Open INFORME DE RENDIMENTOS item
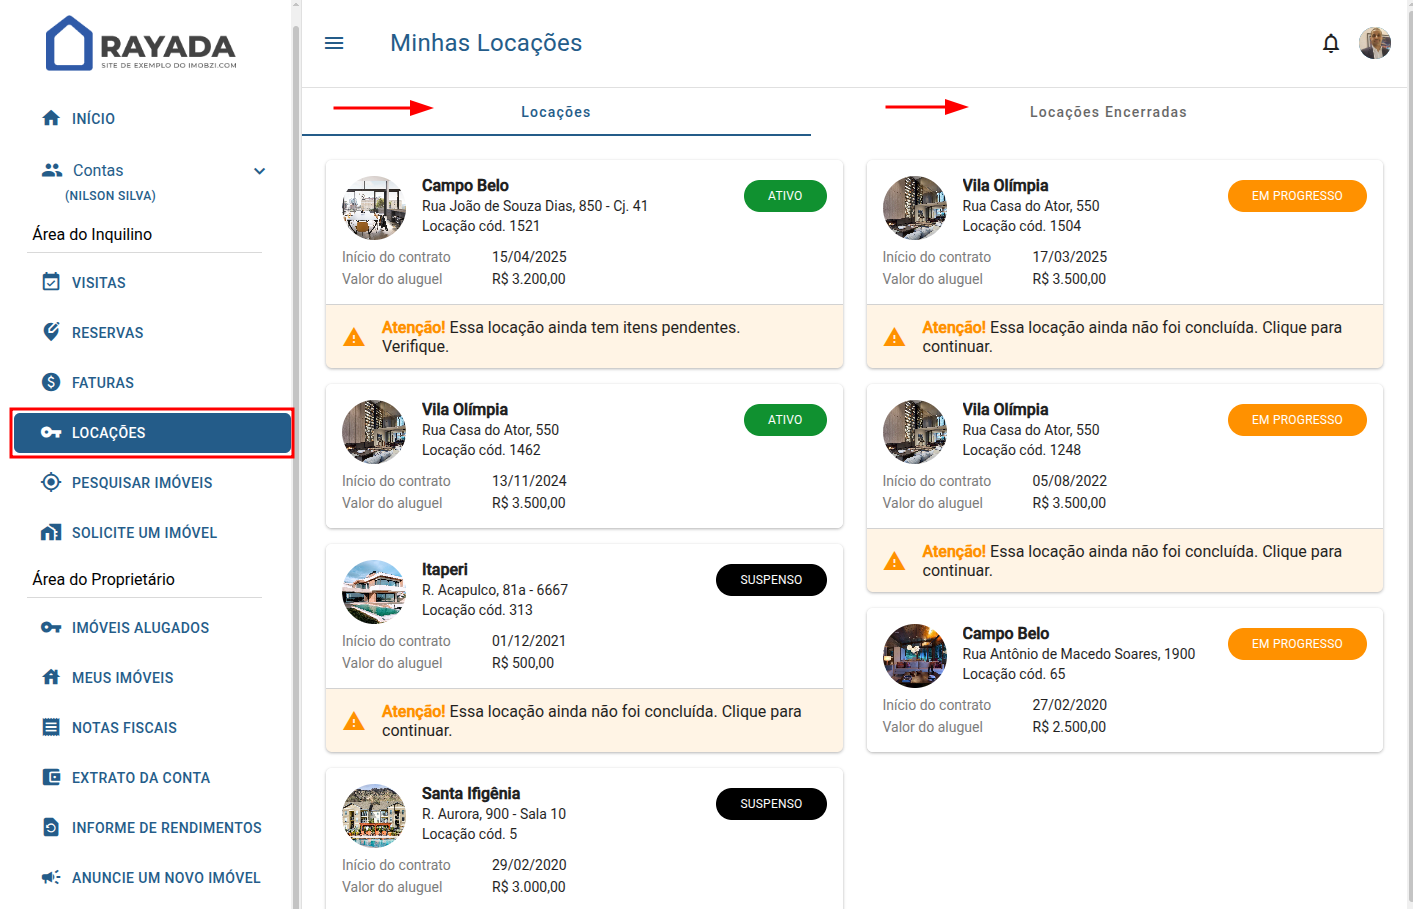 pyautogui.click(x=167, y=828)
